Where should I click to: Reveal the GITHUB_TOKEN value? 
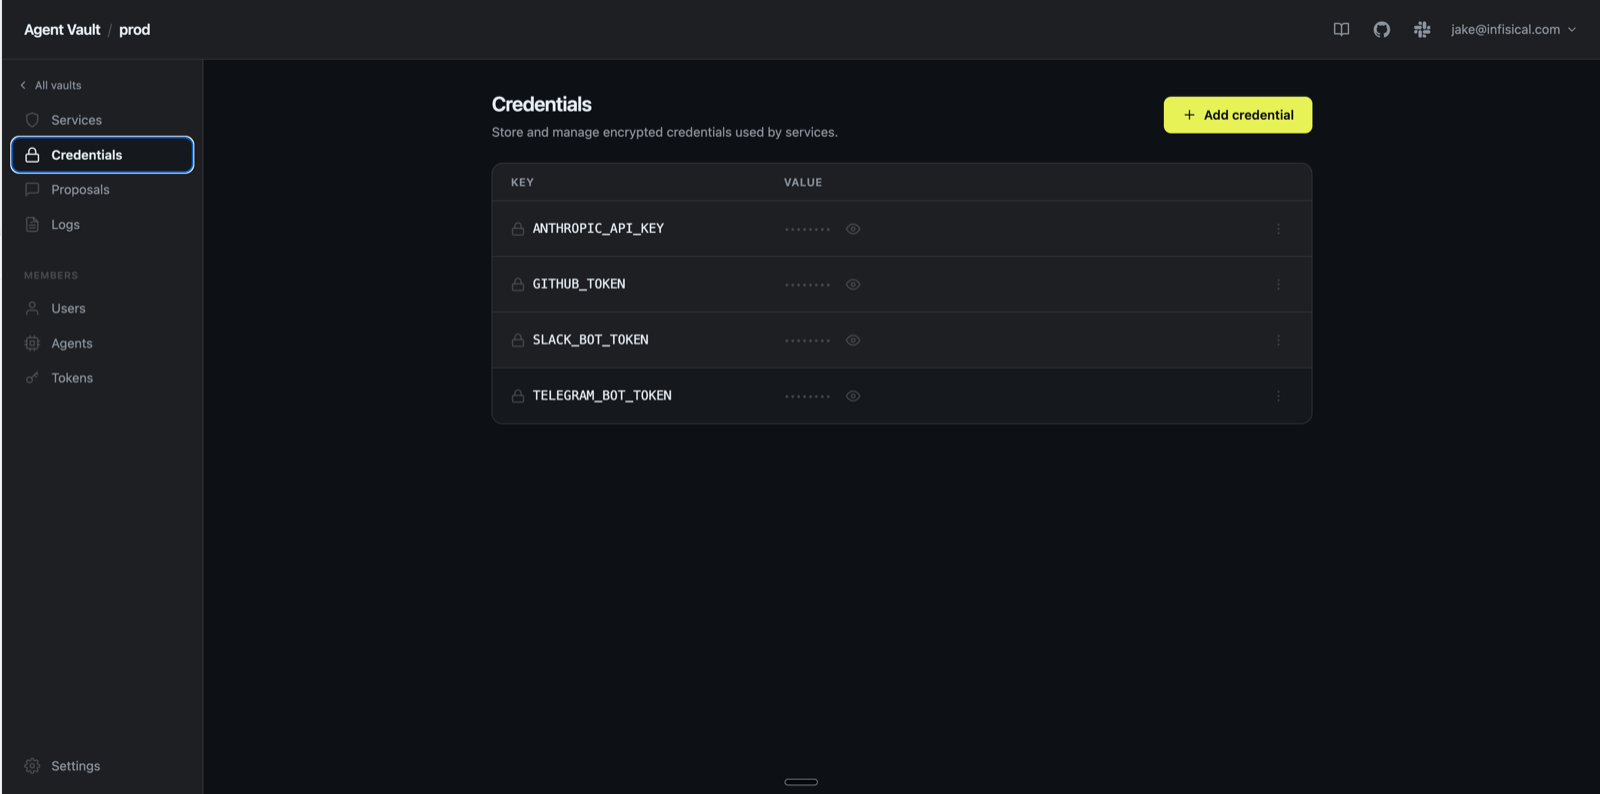point(853,285)
